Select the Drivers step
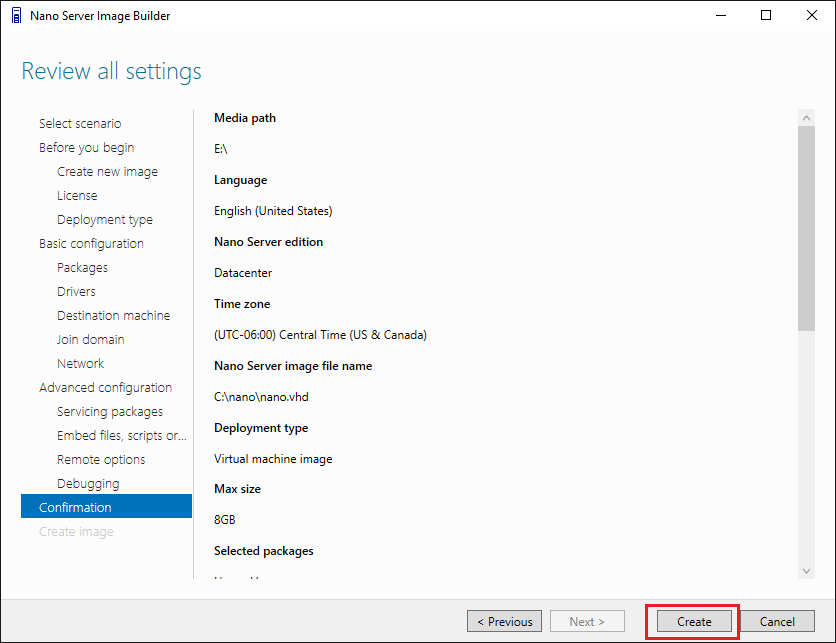The height and width of the screenshot is (643, 836). (76, 292)
